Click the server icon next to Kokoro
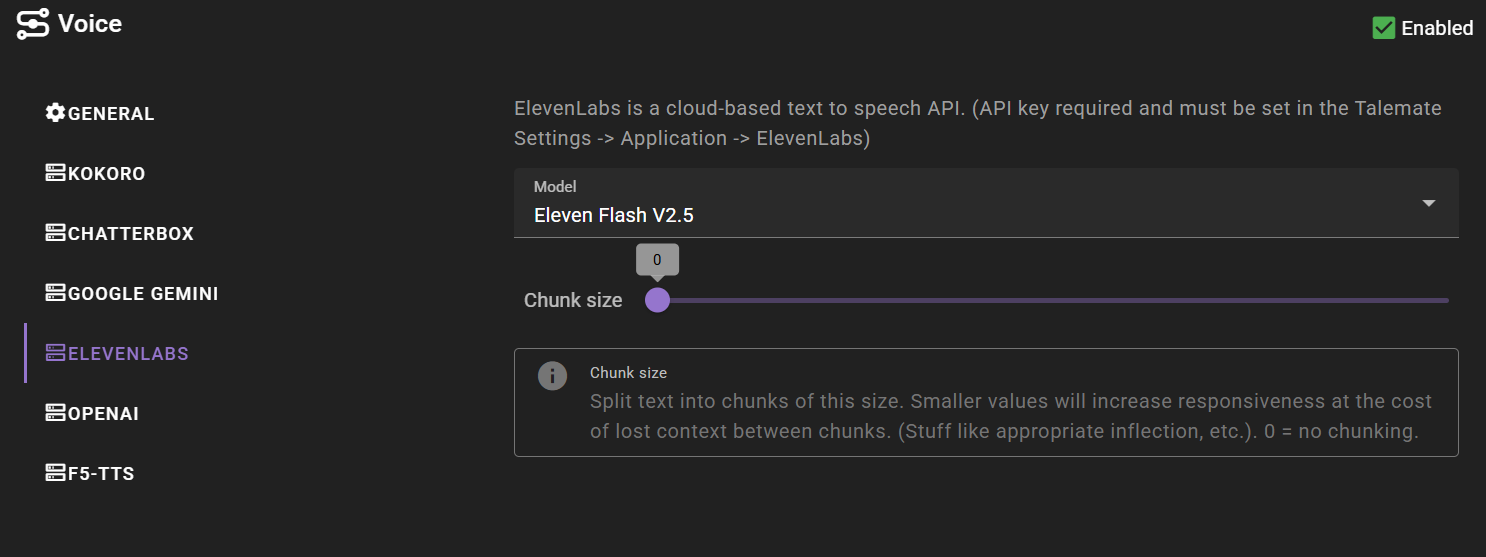 56,173
